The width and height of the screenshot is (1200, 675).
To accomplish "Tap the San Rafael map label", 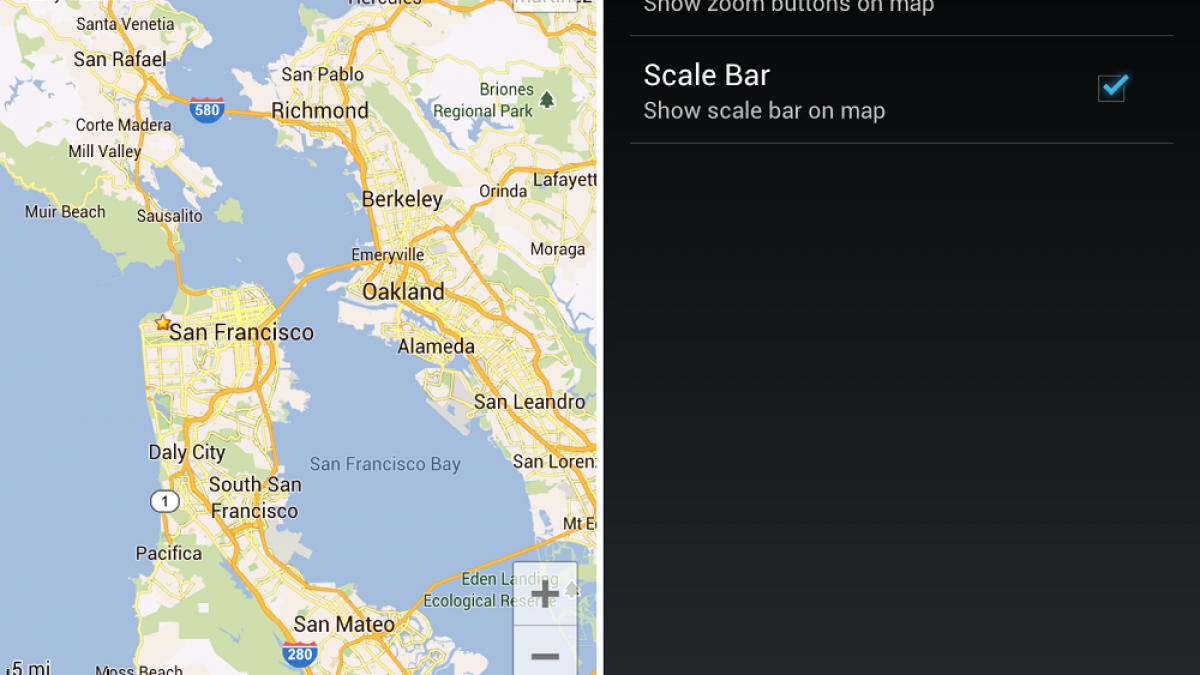I will tap(120, 60).
